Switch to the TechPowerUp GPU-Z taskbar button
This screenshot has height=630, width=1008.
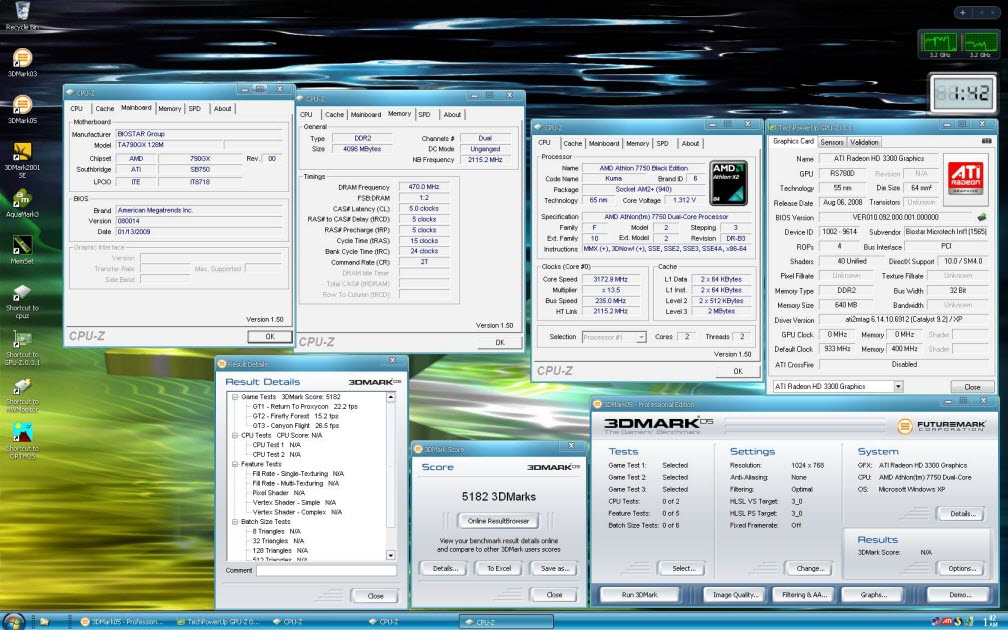click(220, 622)
